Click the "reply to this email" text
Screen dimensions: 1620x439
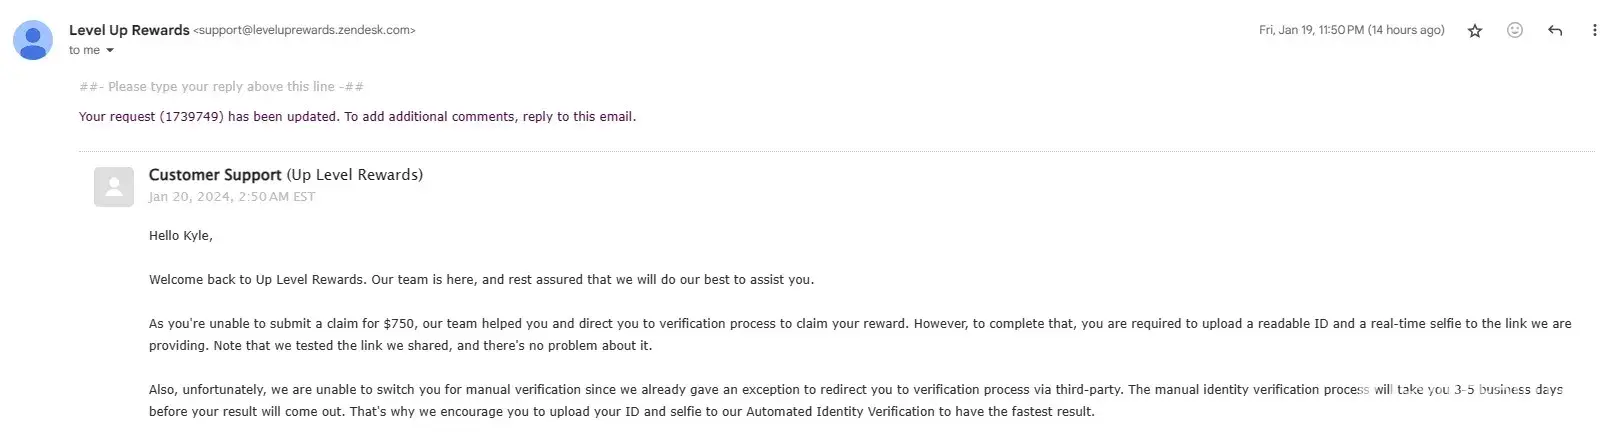pyautogui.click(x=578, y=117)
